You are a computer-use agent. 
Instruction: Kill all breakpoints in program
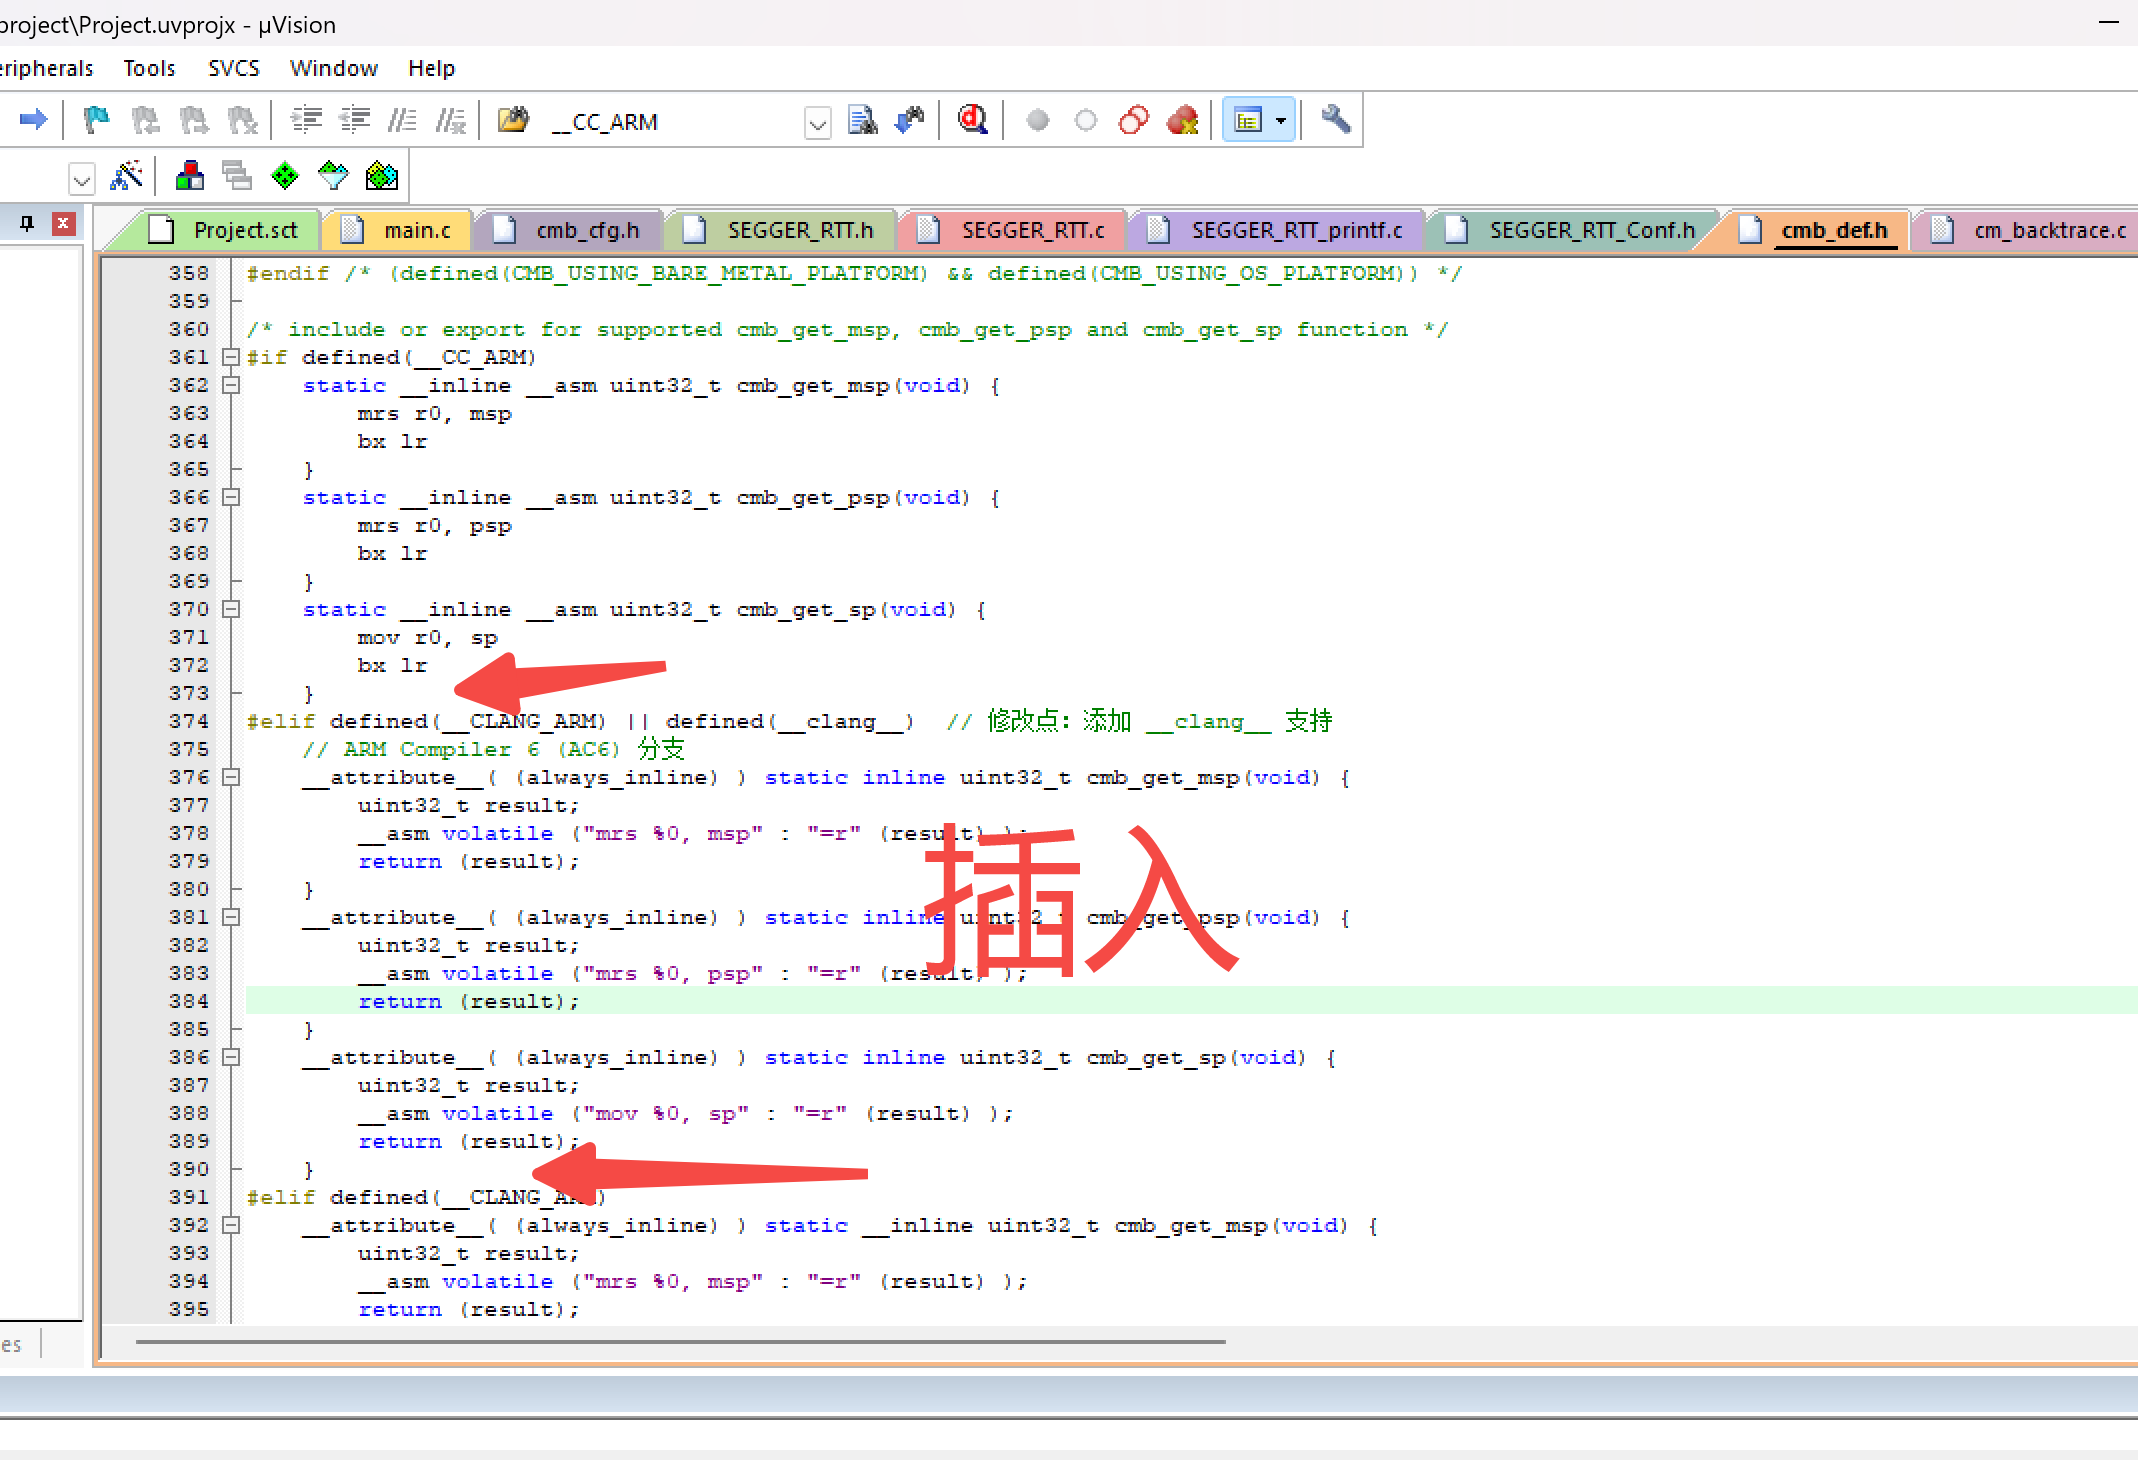pyautogui.click(x=1182, y=120)
